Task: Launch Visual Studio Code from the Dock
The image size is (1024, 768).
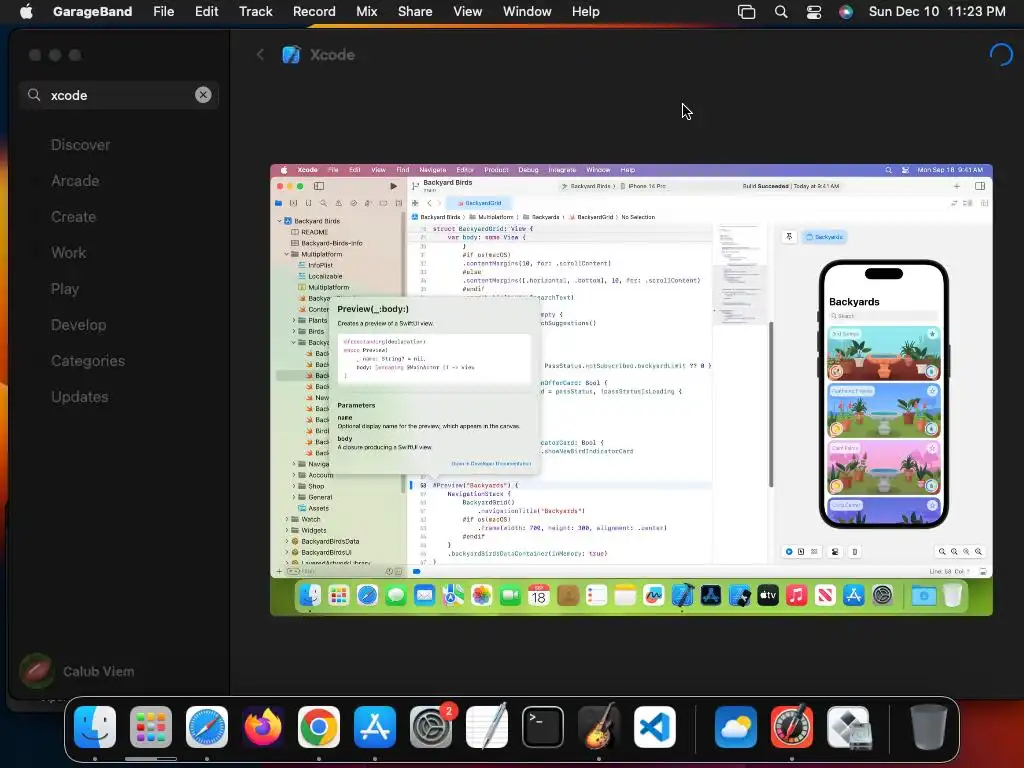Action: (655, 727)
